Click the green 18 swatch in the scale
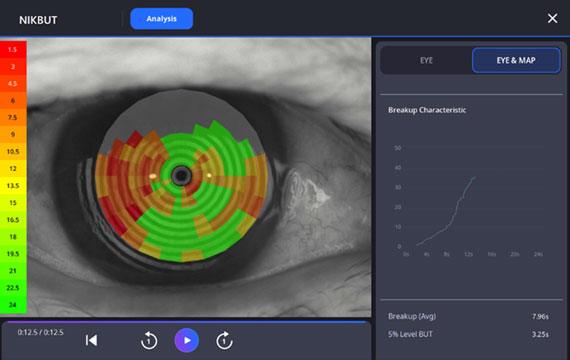 [13, 237]
